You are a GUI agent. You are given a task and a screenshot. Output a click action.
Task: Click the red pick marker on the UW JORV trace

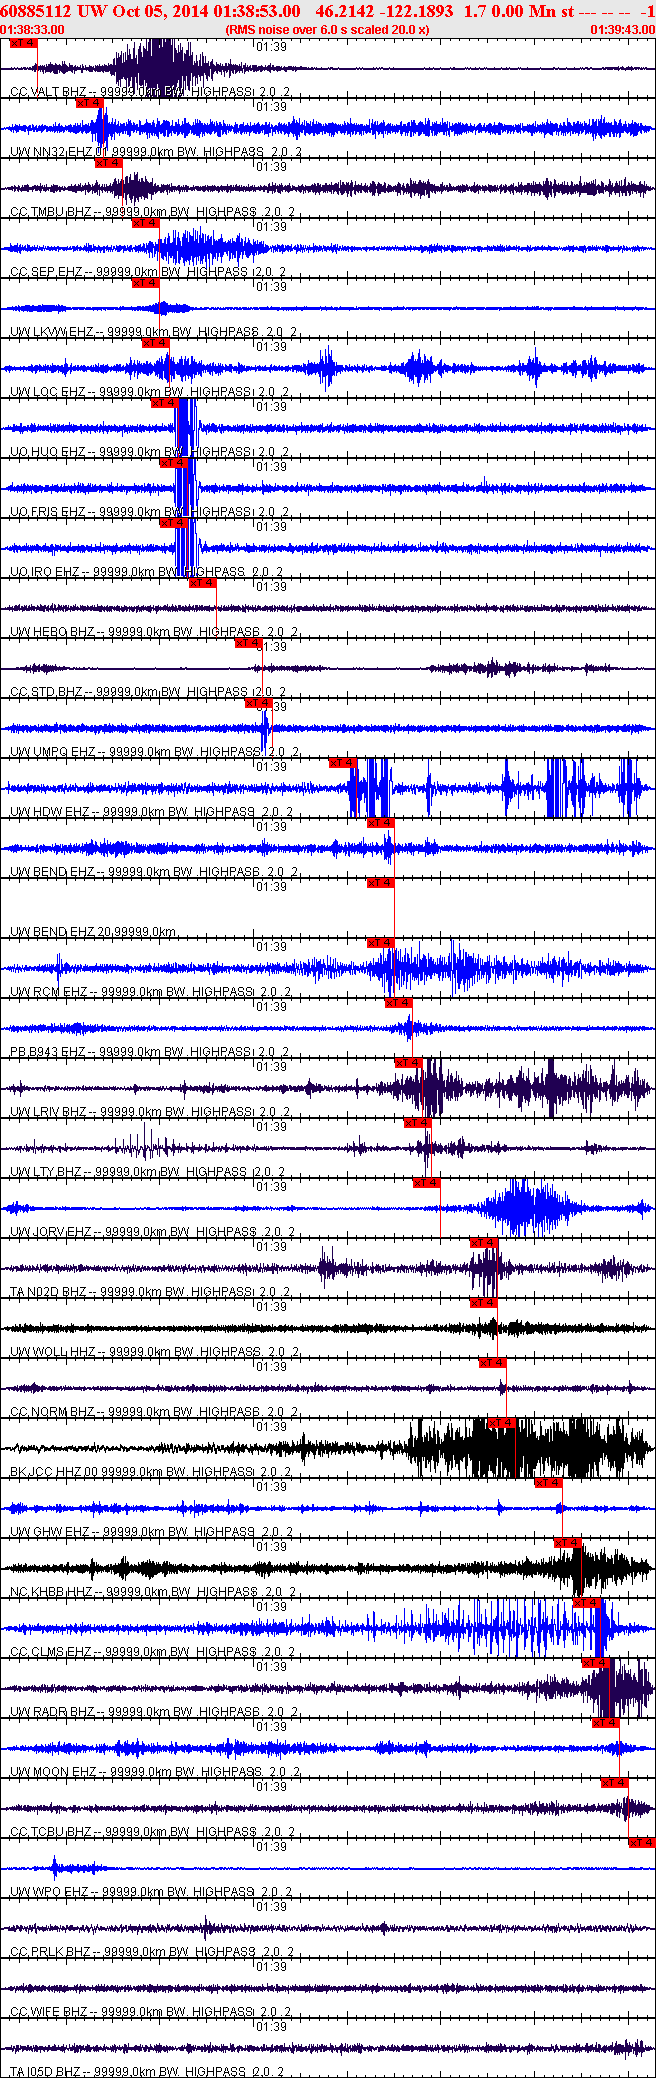(x=426, y=1183)
